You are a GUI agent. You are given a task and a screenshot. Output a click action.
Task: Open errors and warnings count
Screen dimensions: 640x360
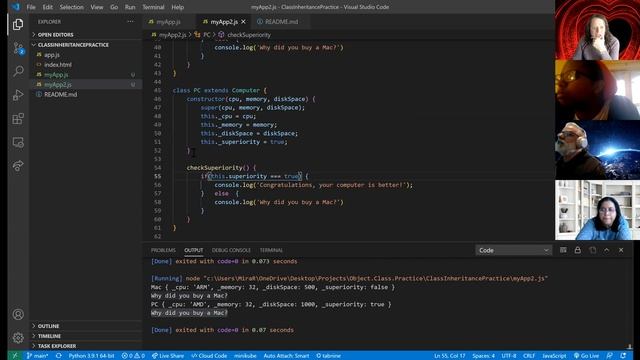[x=133, y=356]
